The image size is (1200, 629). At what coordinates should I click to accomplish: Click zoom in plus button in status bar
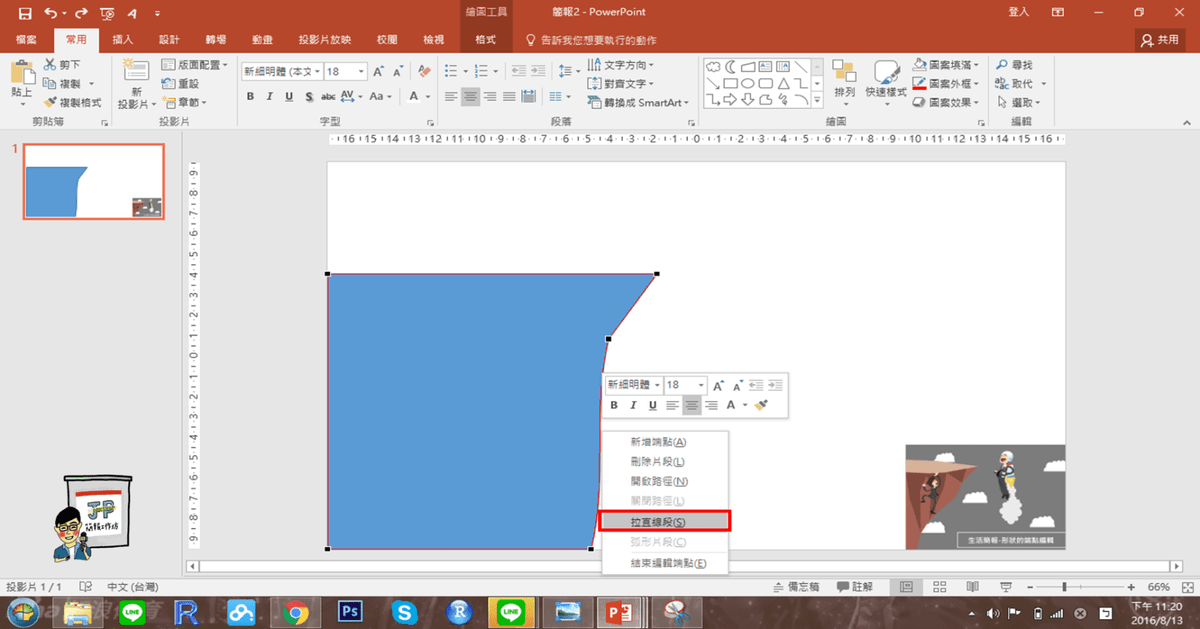pyautogui.click(x=1132, y=586)
